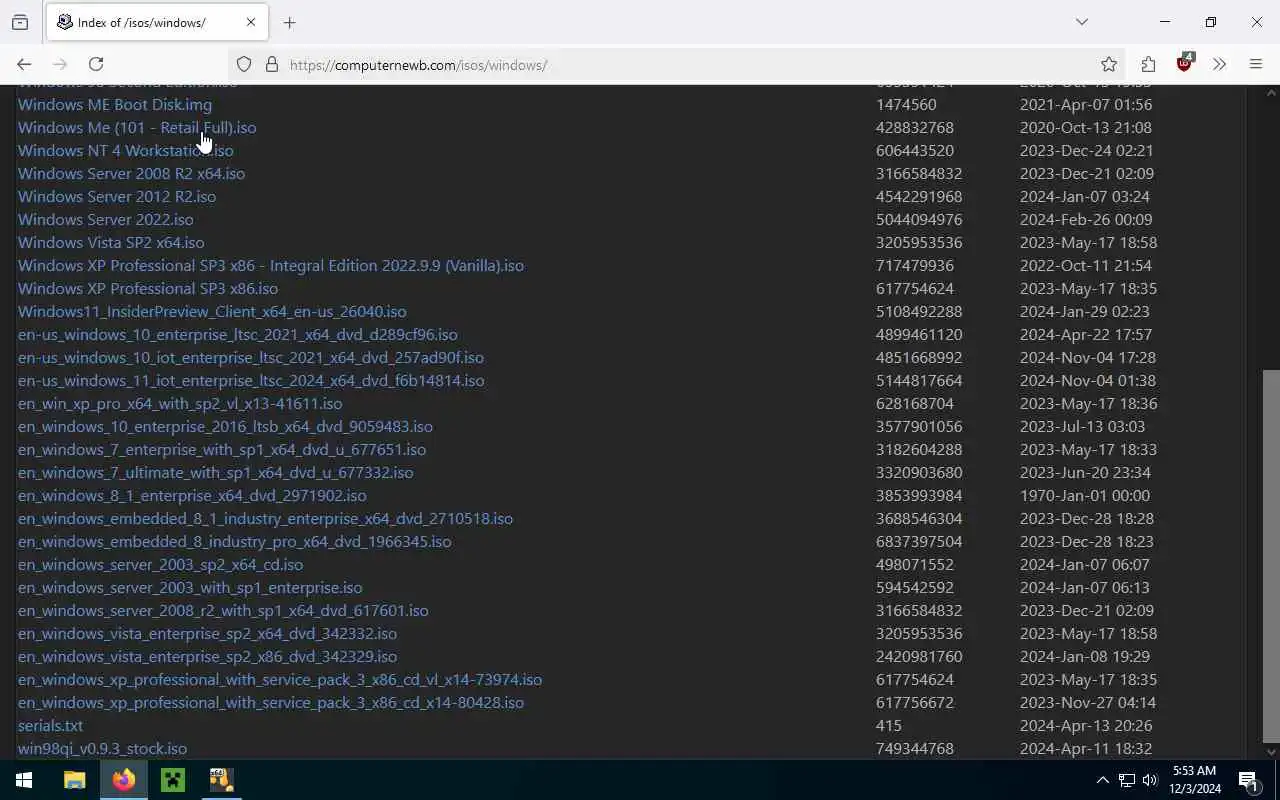Go back to previous page
Image resolution: width=1280 pixels, height=800 pixels.
tap(24, 64)
